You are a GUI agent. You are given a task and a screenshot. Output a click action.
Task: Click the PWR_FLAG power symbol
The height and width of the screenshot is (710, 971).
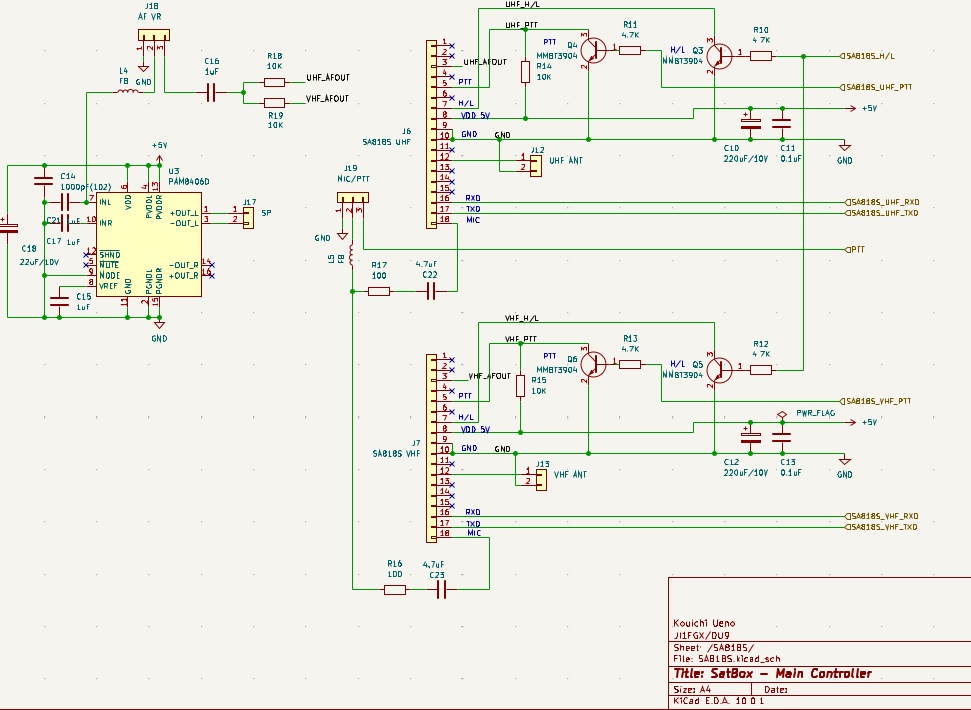[782, 414]
